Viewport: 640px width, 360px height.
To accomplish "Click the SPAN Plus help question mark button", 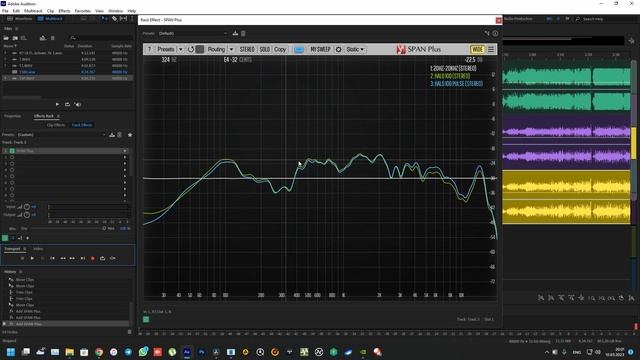I will tap(149, 49).
